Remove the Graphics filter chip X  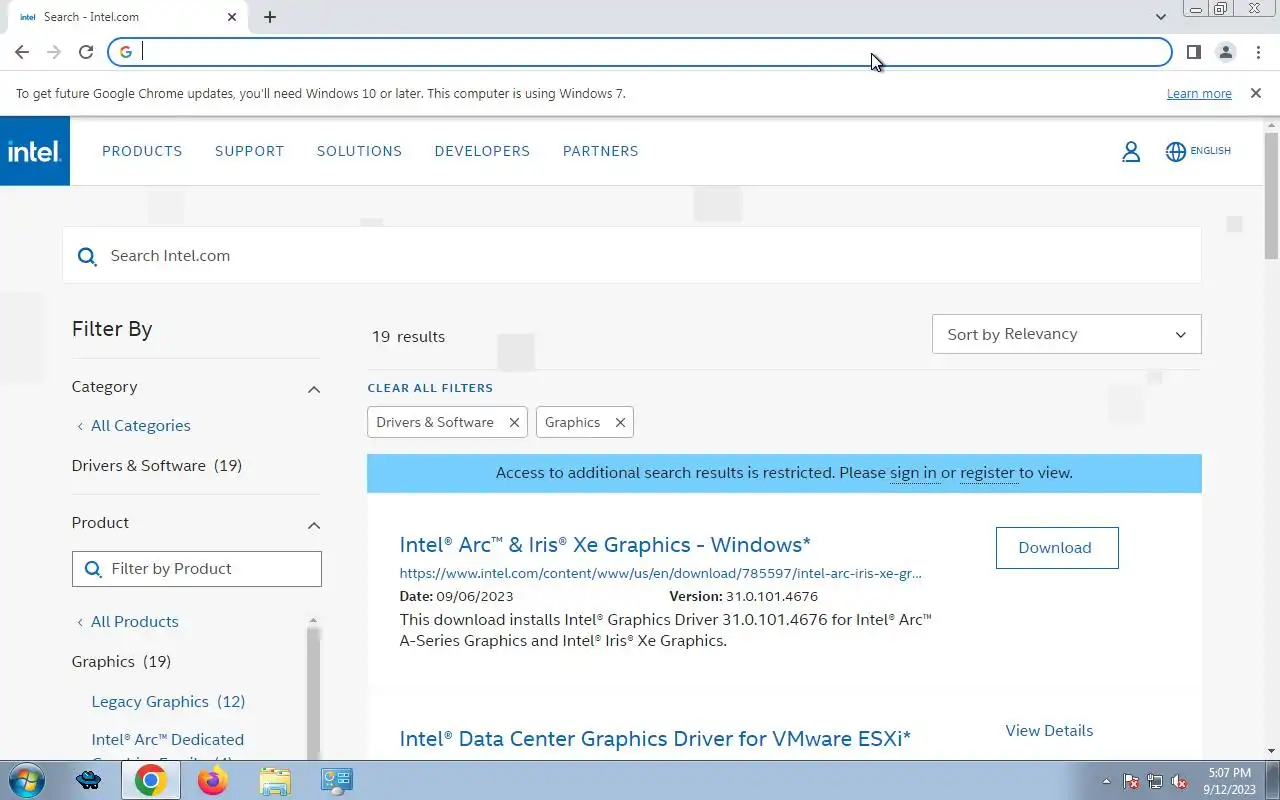[620, 422]
